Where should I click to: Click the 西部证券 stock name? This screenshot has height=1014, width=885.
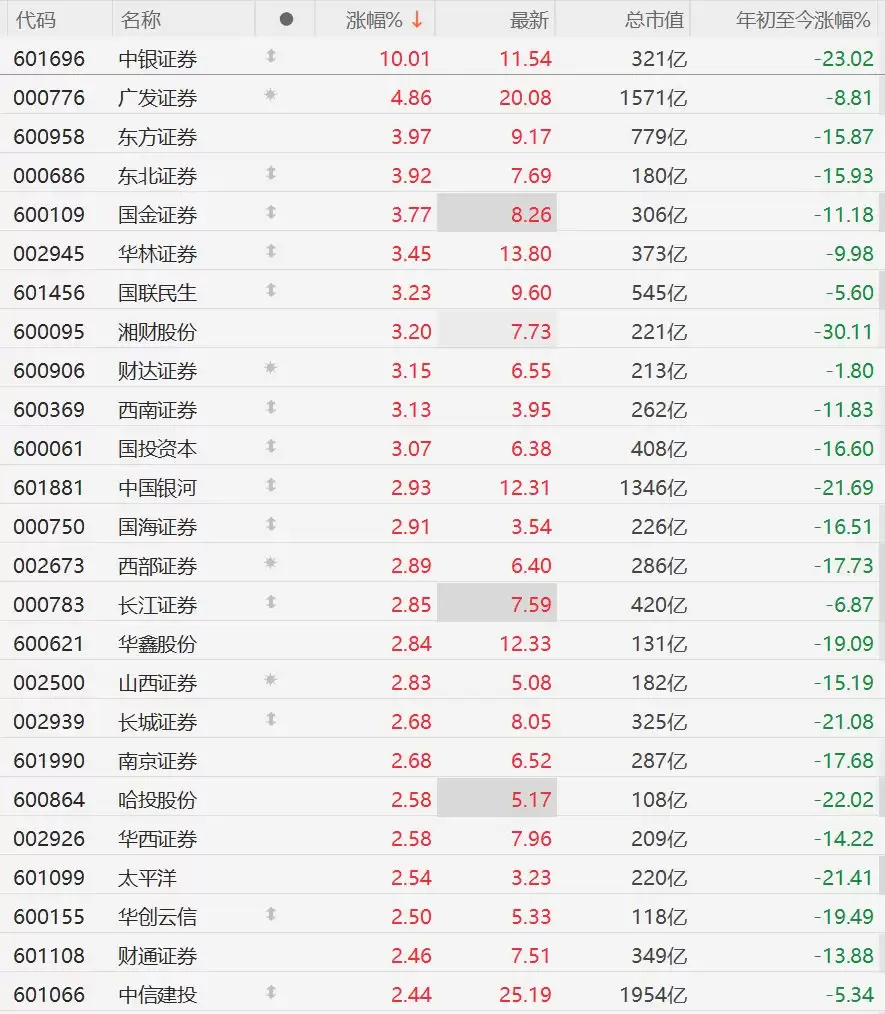click(158, 566)
